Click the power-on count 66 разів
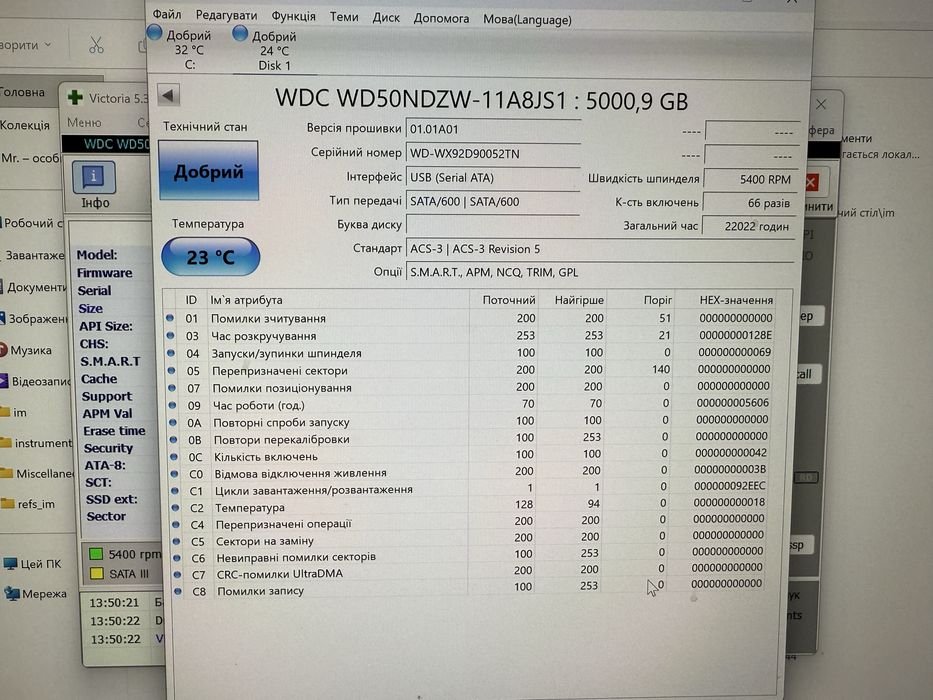933x700 pixels. click(x=748, y=203)
